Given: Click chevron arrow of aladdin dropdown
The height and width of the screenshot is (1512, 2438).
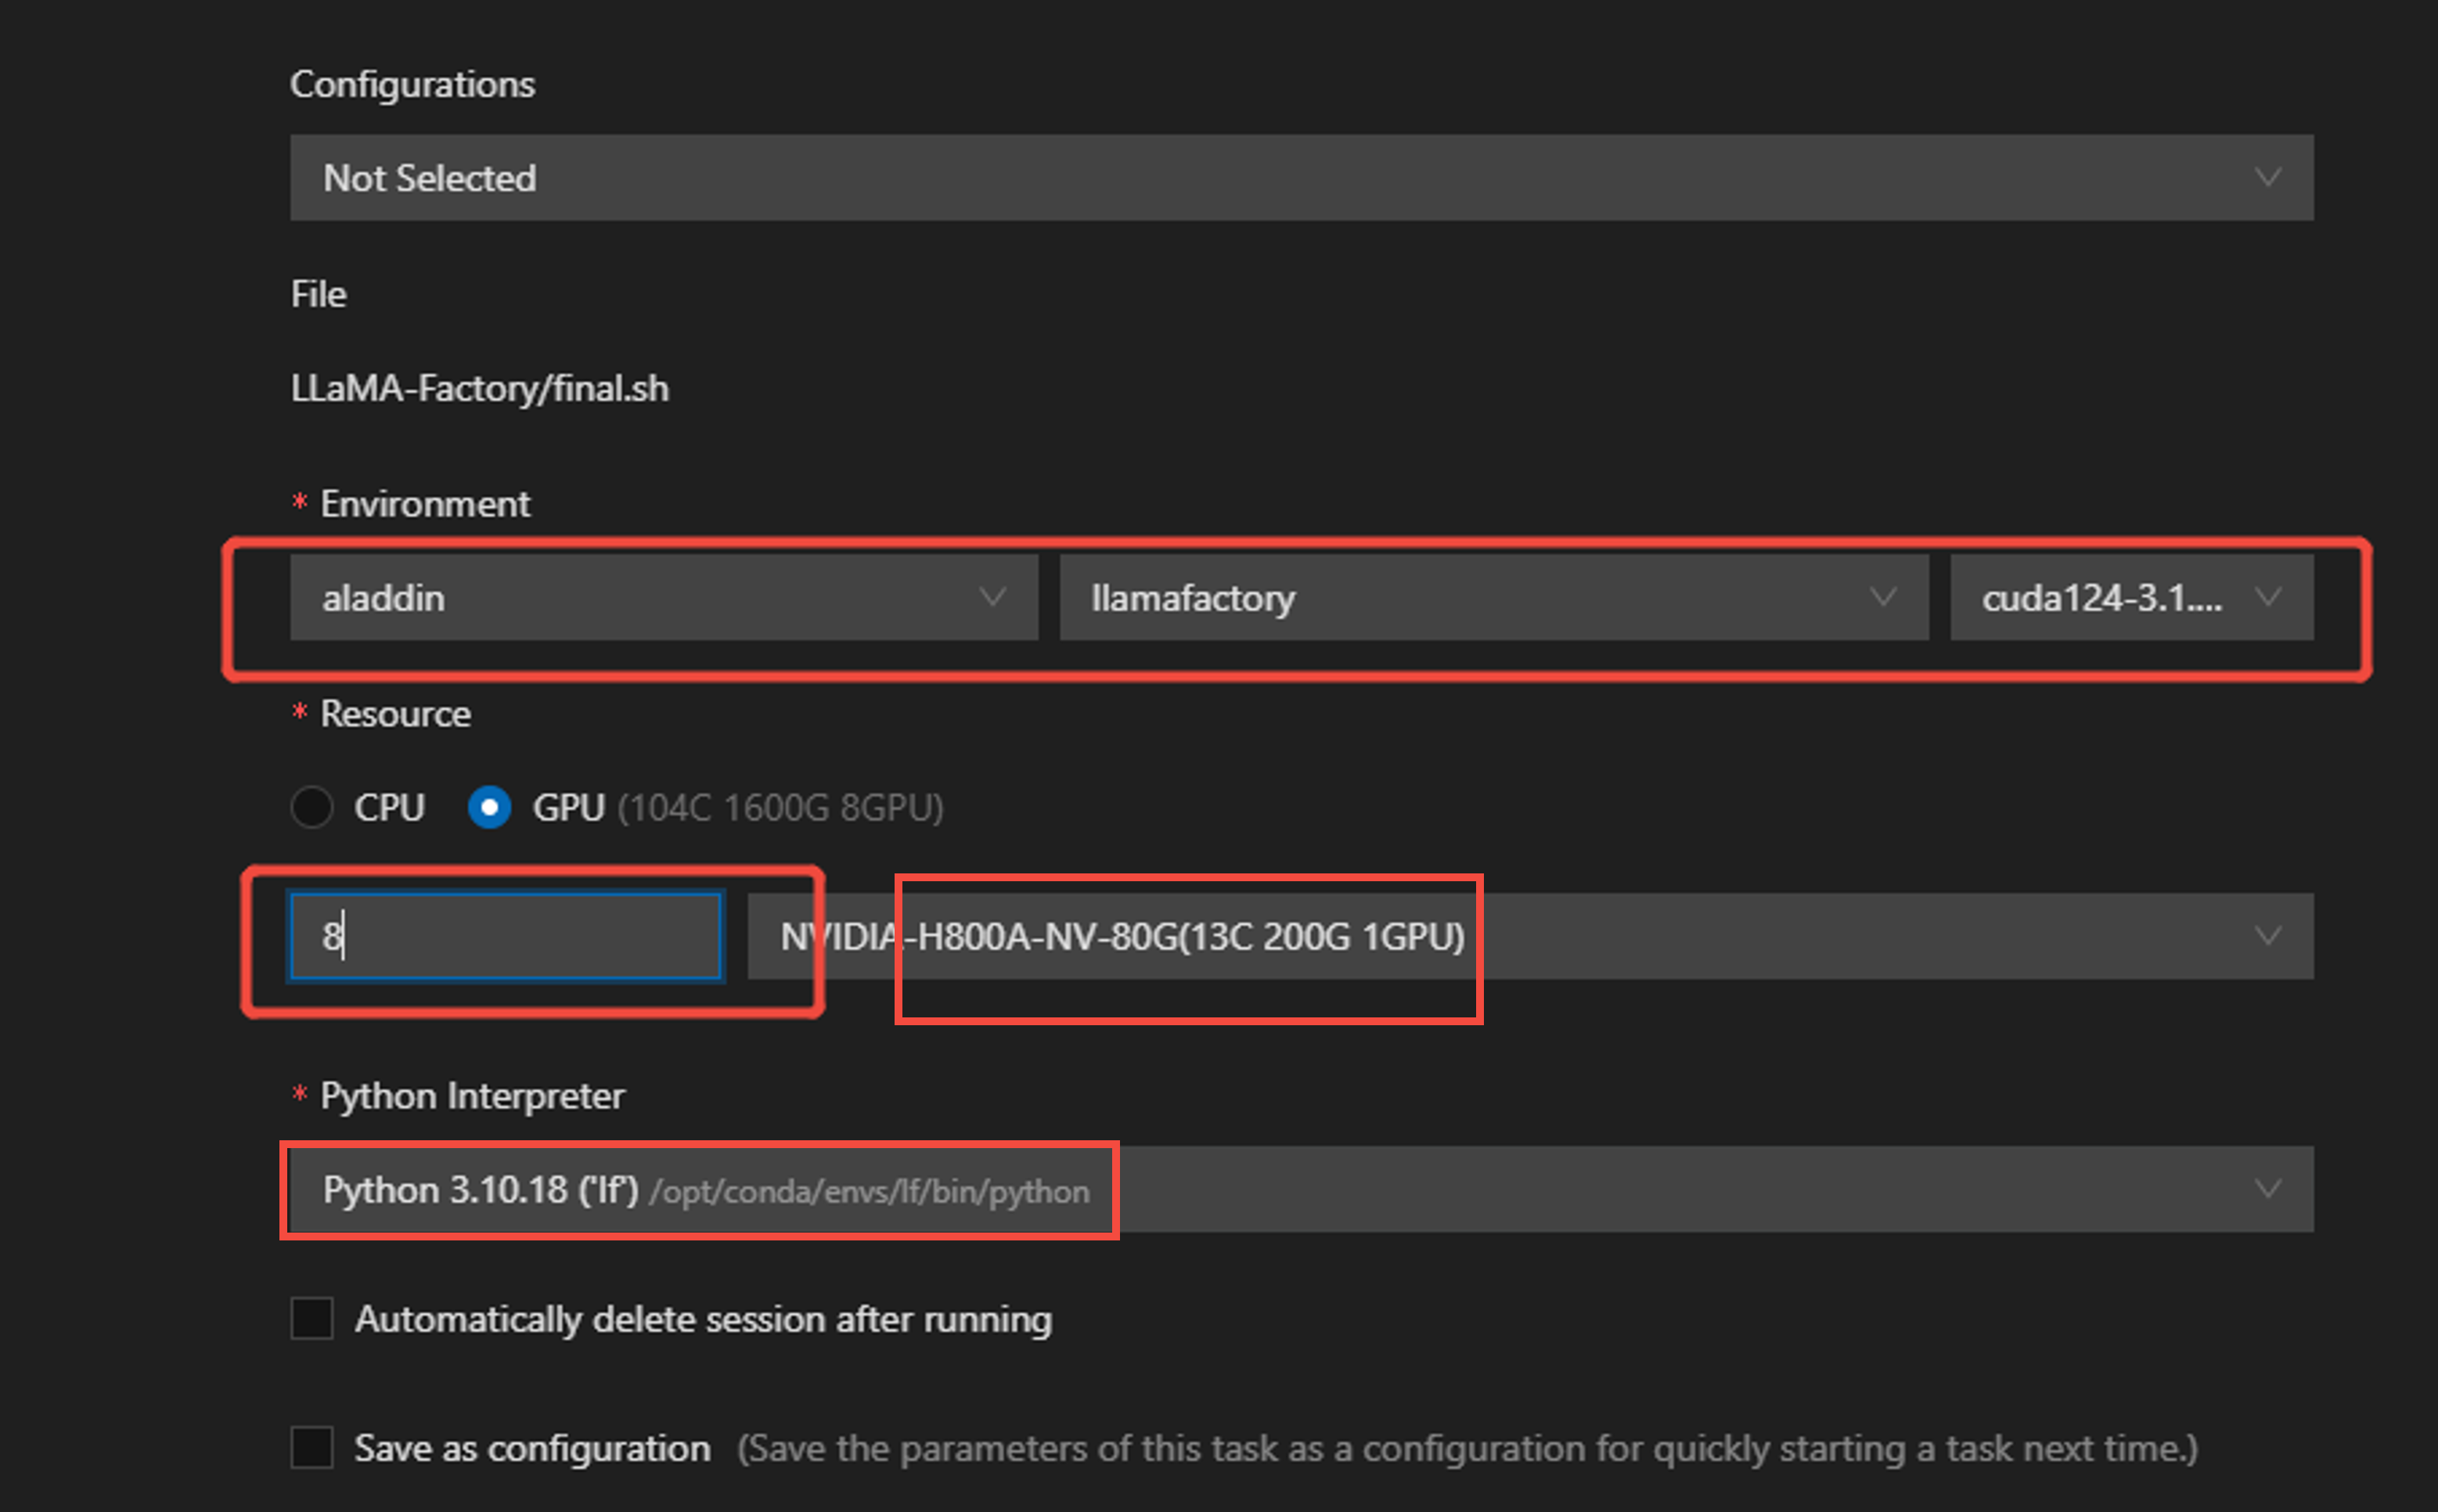Looking at the screenshot, I should [x=992, y=598].
